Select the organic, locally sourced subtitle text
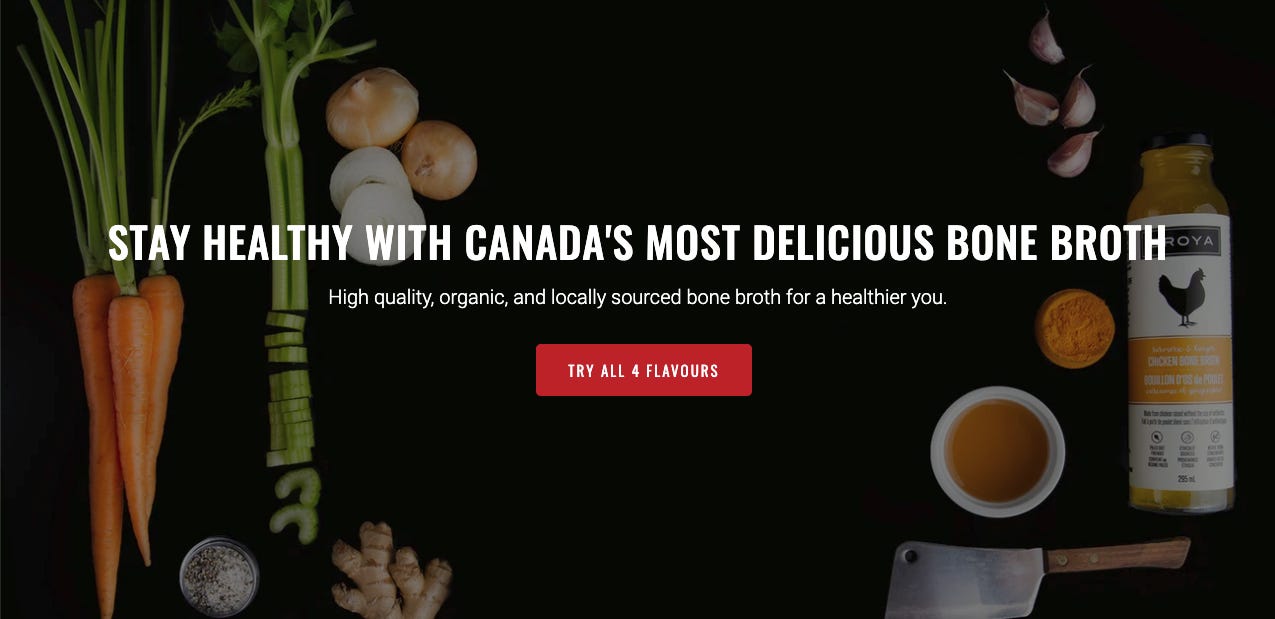The image size is (1275, 619). click(637, 297)
